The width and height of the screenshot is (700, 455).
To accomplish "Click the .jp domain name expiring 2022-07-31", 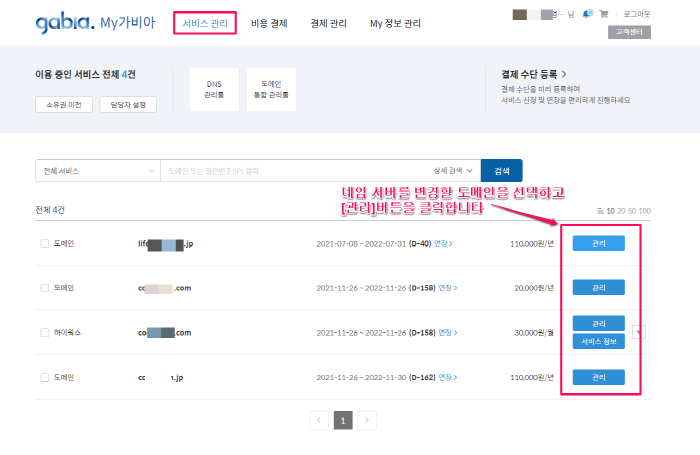I will coord(166,244).
